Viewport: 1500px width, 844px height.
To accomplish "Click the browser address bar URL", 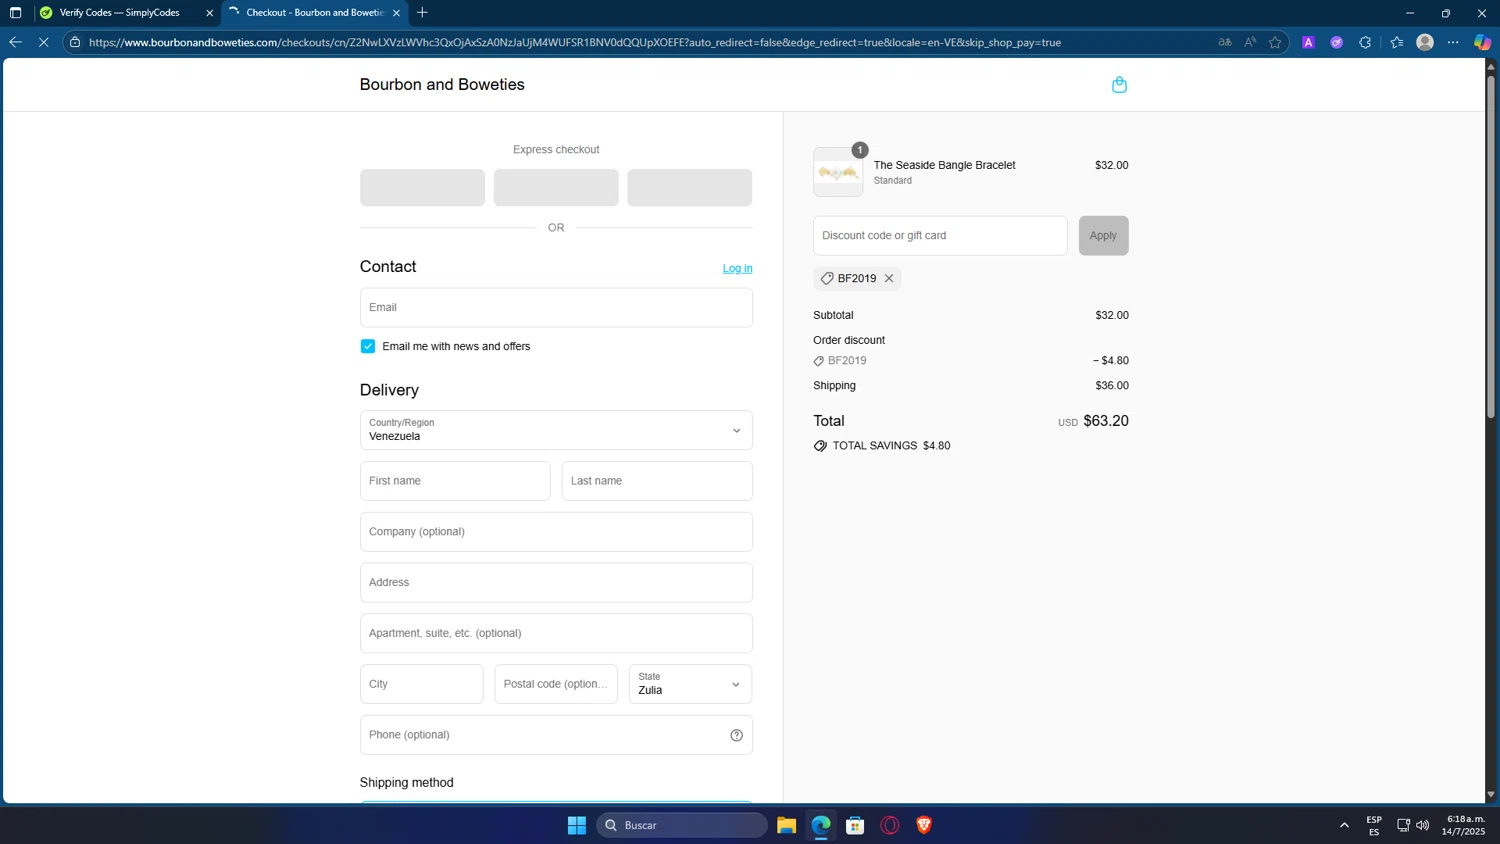I will (x=574, y=42).
